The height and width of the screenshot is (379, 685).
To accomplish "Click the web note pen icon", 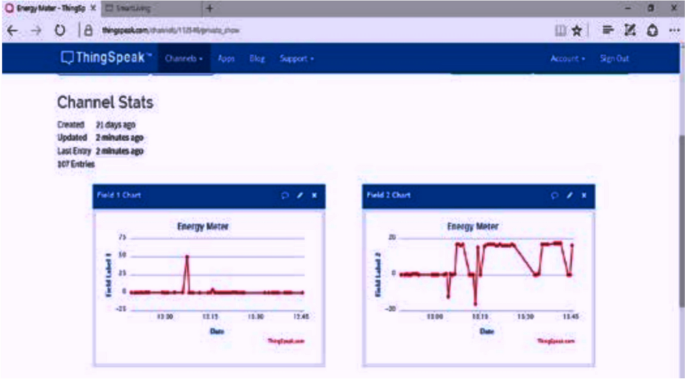I will coord(630,30).
